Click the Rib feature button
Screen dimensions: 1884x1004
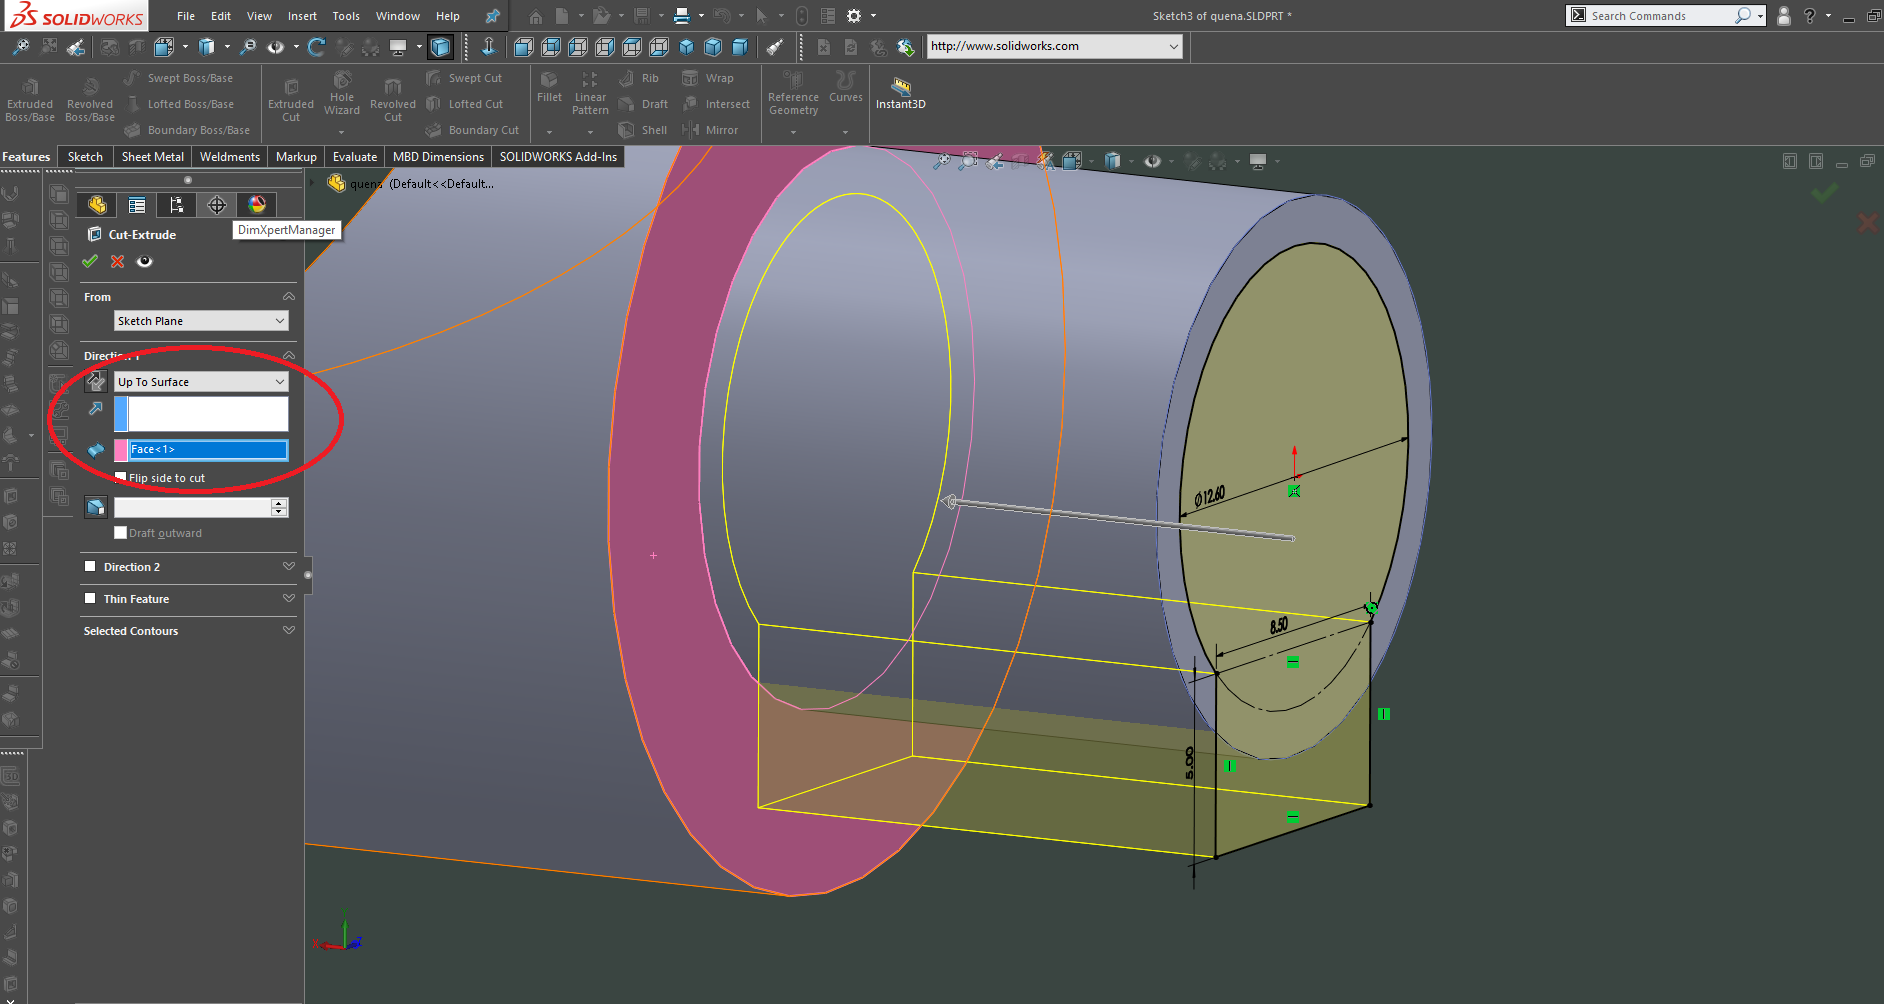(x=639, y=78)
